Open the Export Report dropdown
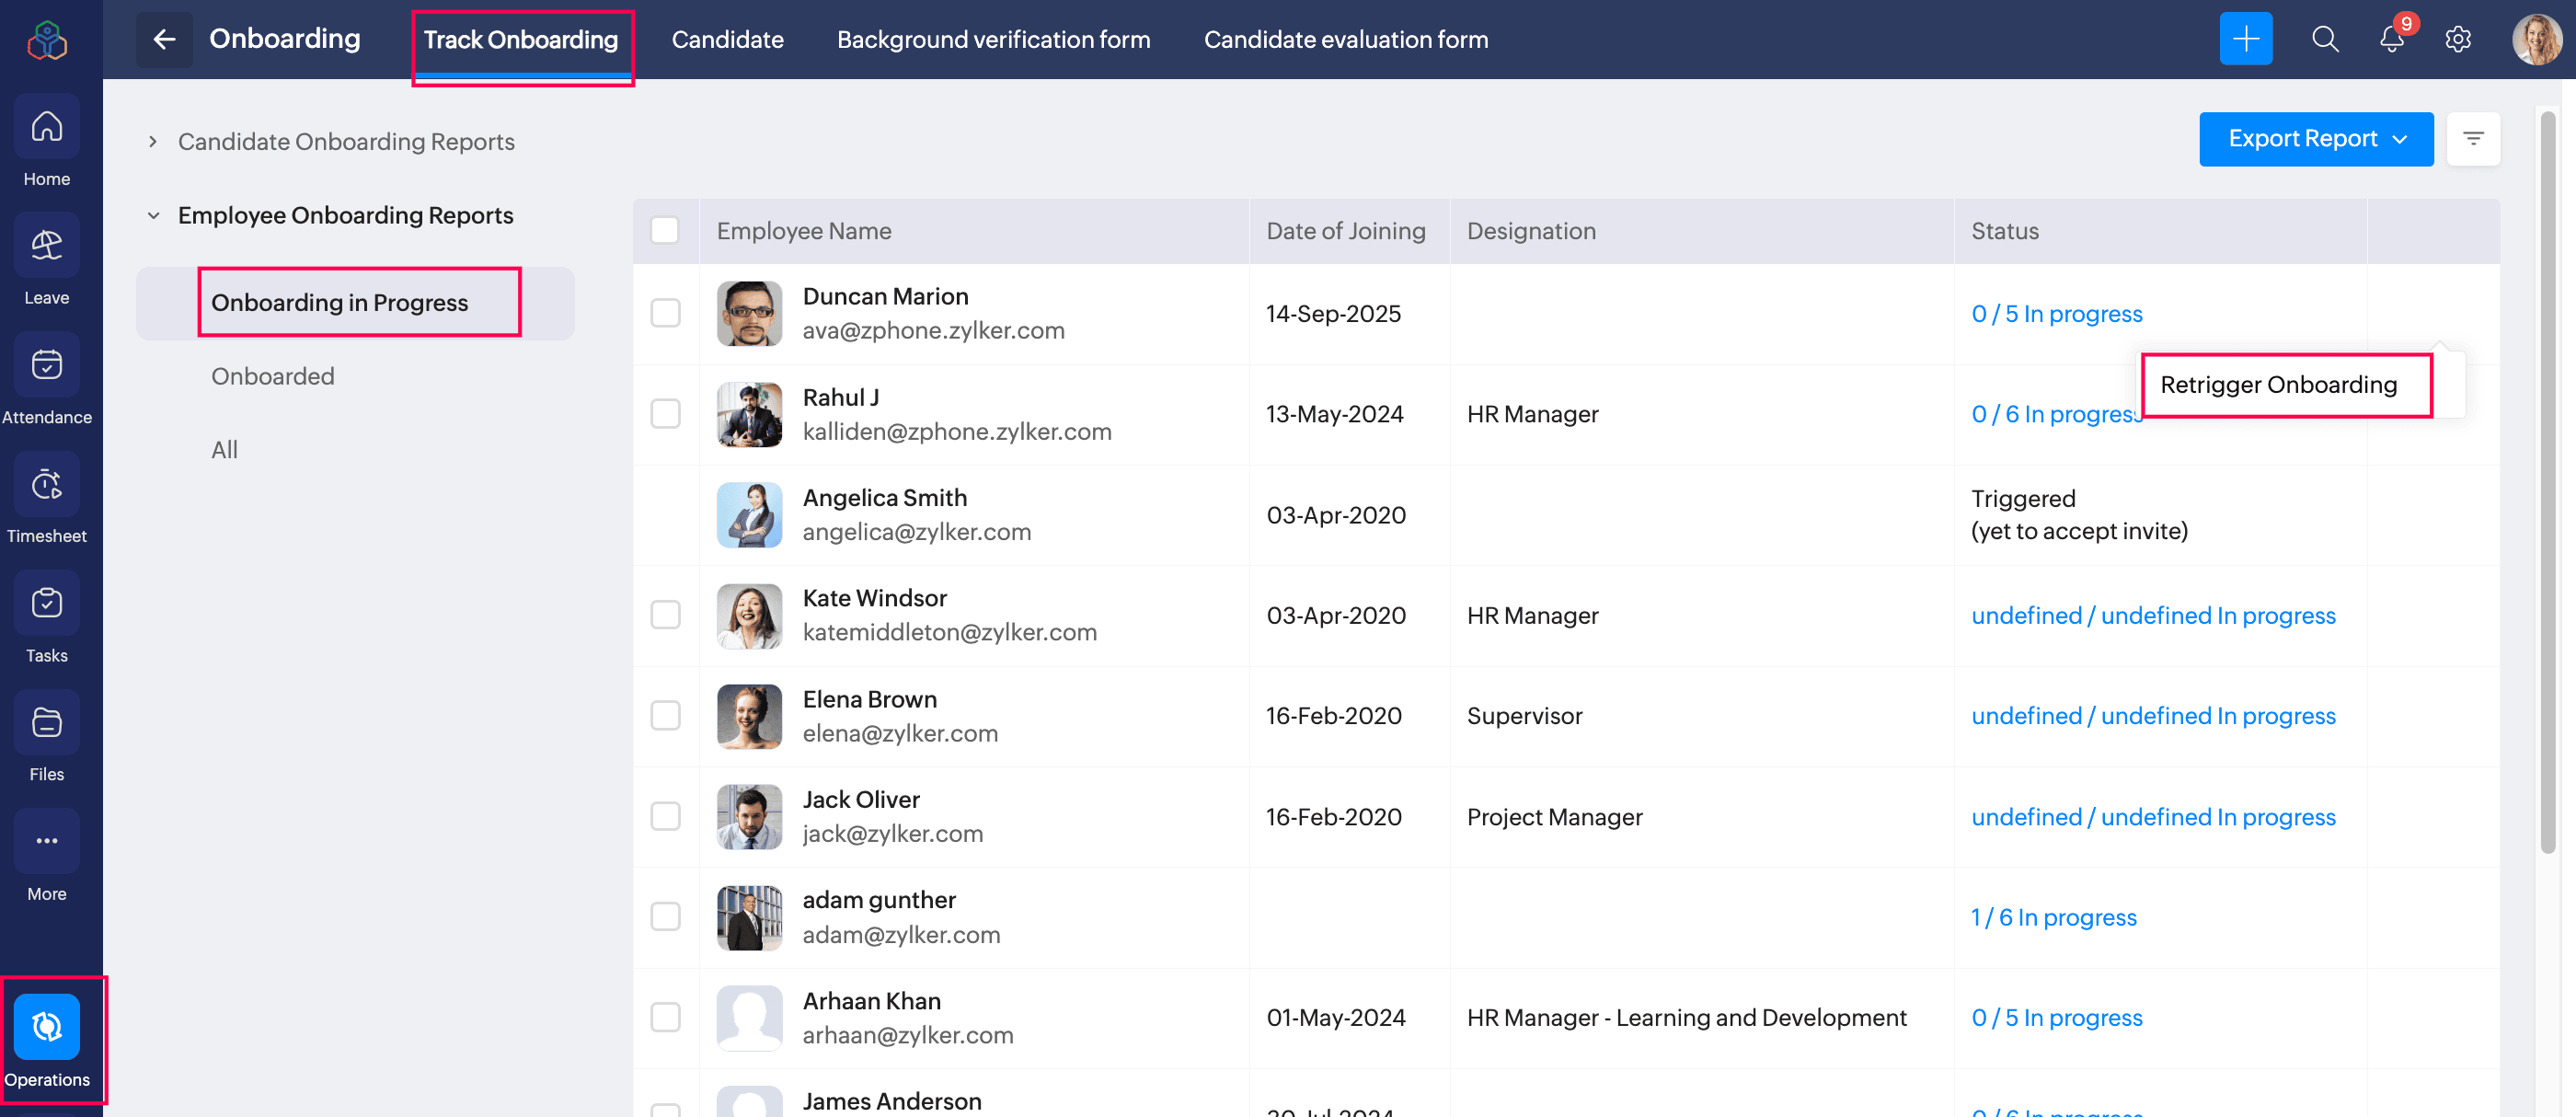2576x1117 pixels. tap(2315, 139)
